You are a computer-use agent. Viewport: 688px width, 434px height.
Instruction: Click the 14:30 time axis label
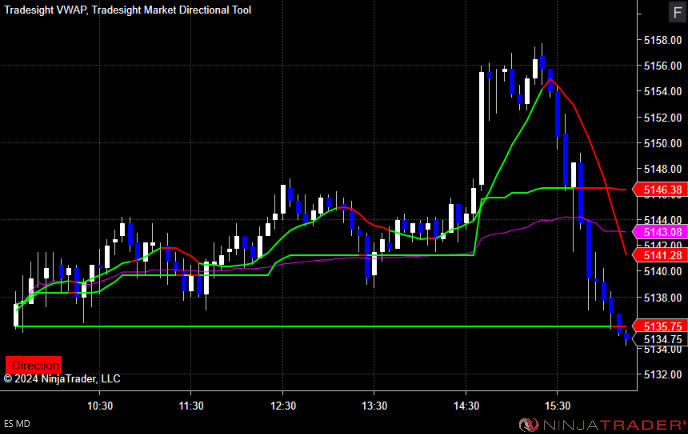(x=466, y=406)
